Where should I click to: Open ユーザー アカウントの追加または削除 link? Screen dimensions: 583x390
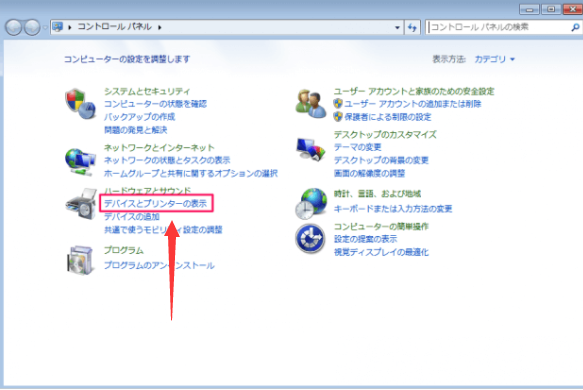(x=412, y=104)
